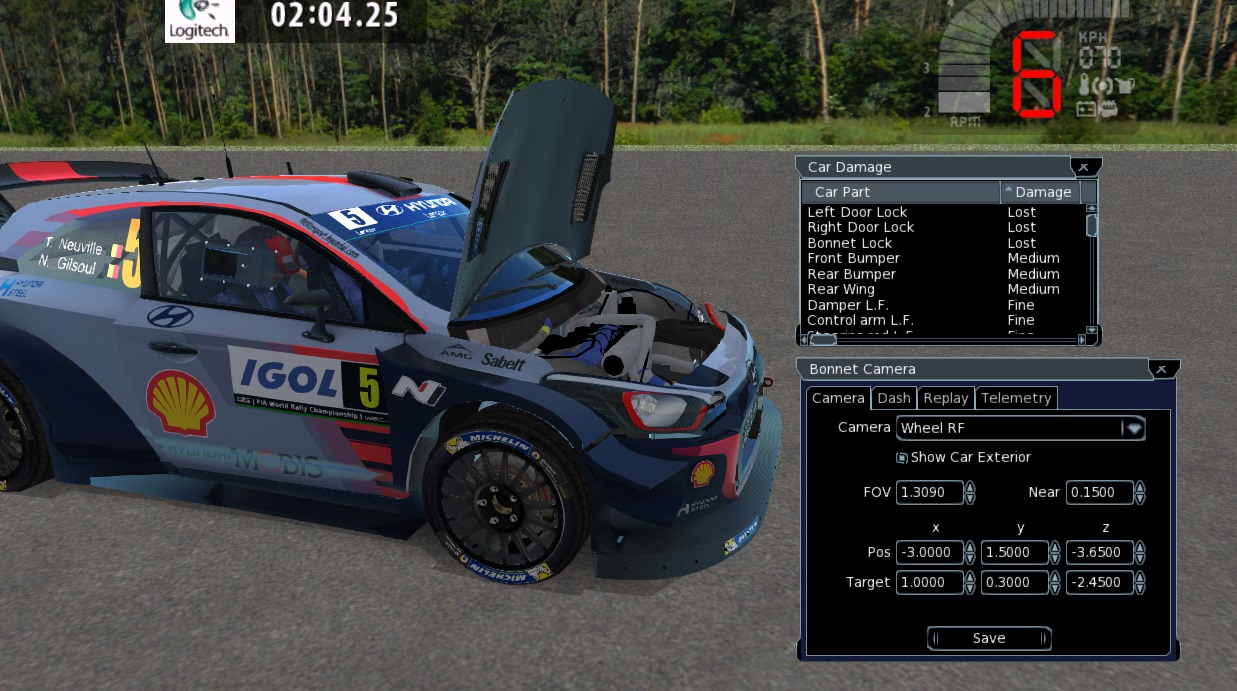Click the Camera dropdown arrow button

[1134, 428]
